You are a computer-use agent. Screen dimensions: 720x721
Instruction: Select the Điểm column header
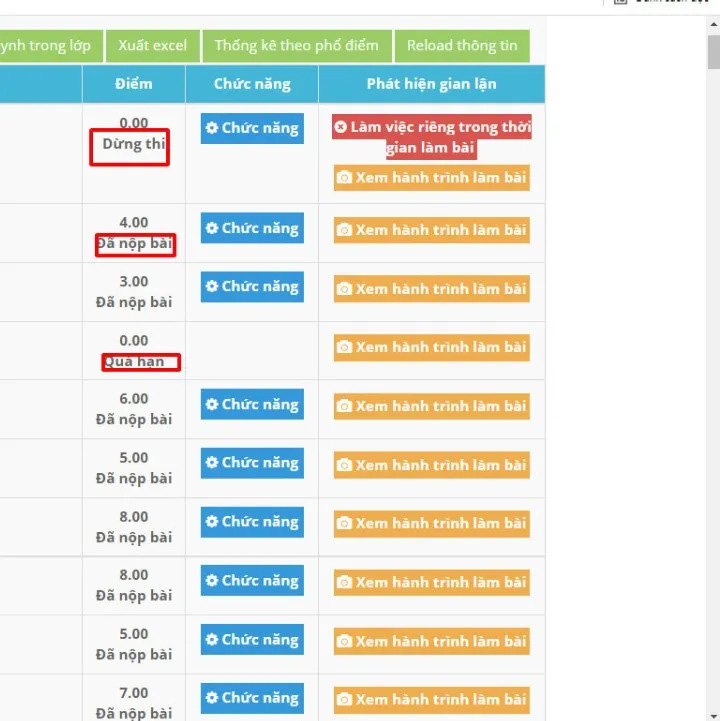pyautogui.click(x=133, y=84)
